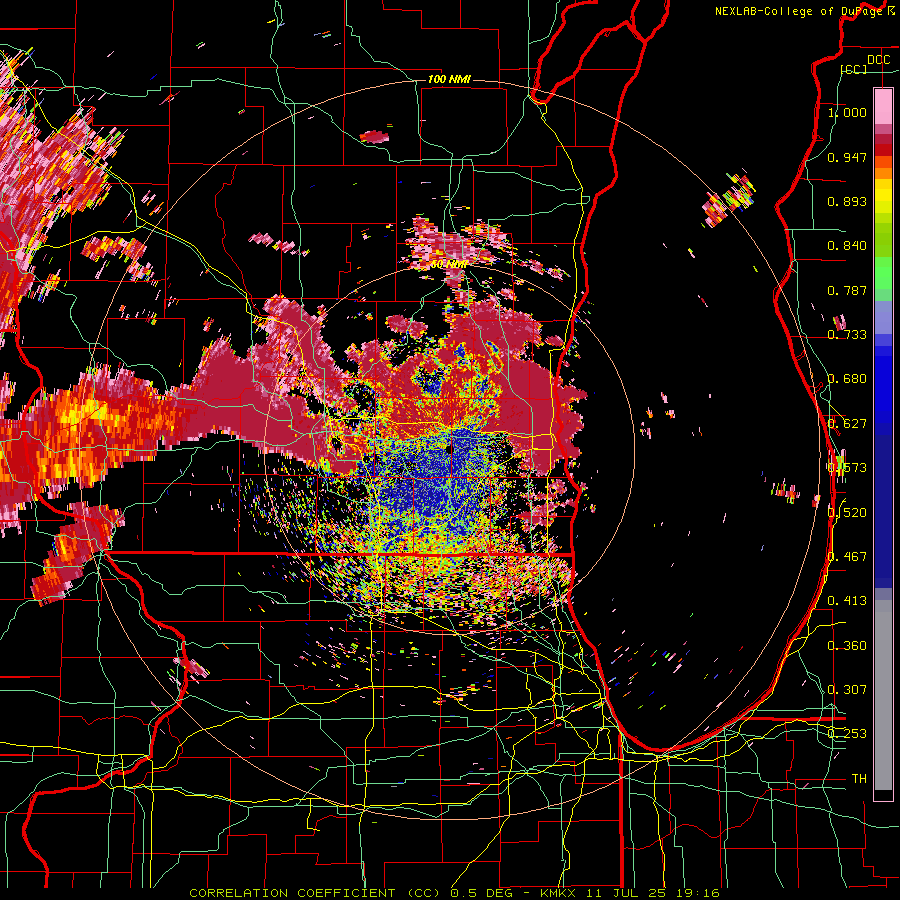Click the 50 NMI range ring label
Screen dimensions: 900x900
[448, 265]
